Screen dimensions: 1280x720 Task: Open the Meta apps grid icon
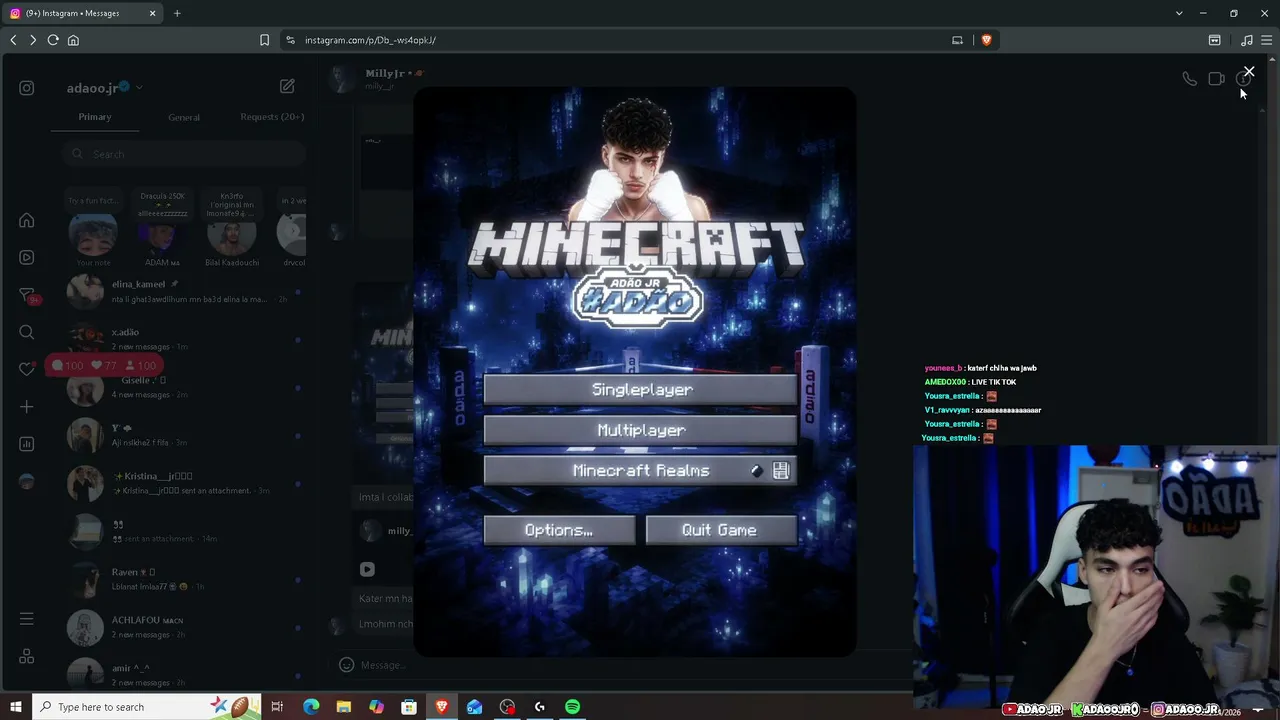point(27,657)
